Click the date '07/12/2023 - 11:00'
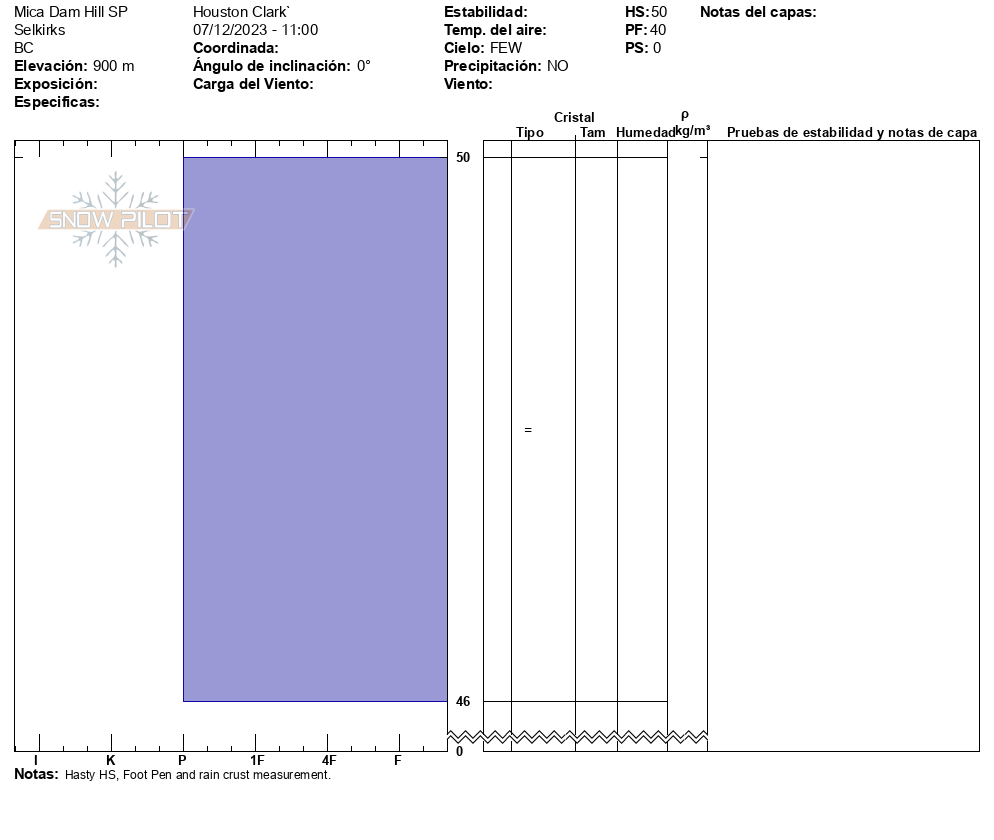 (x=255, y=30)
